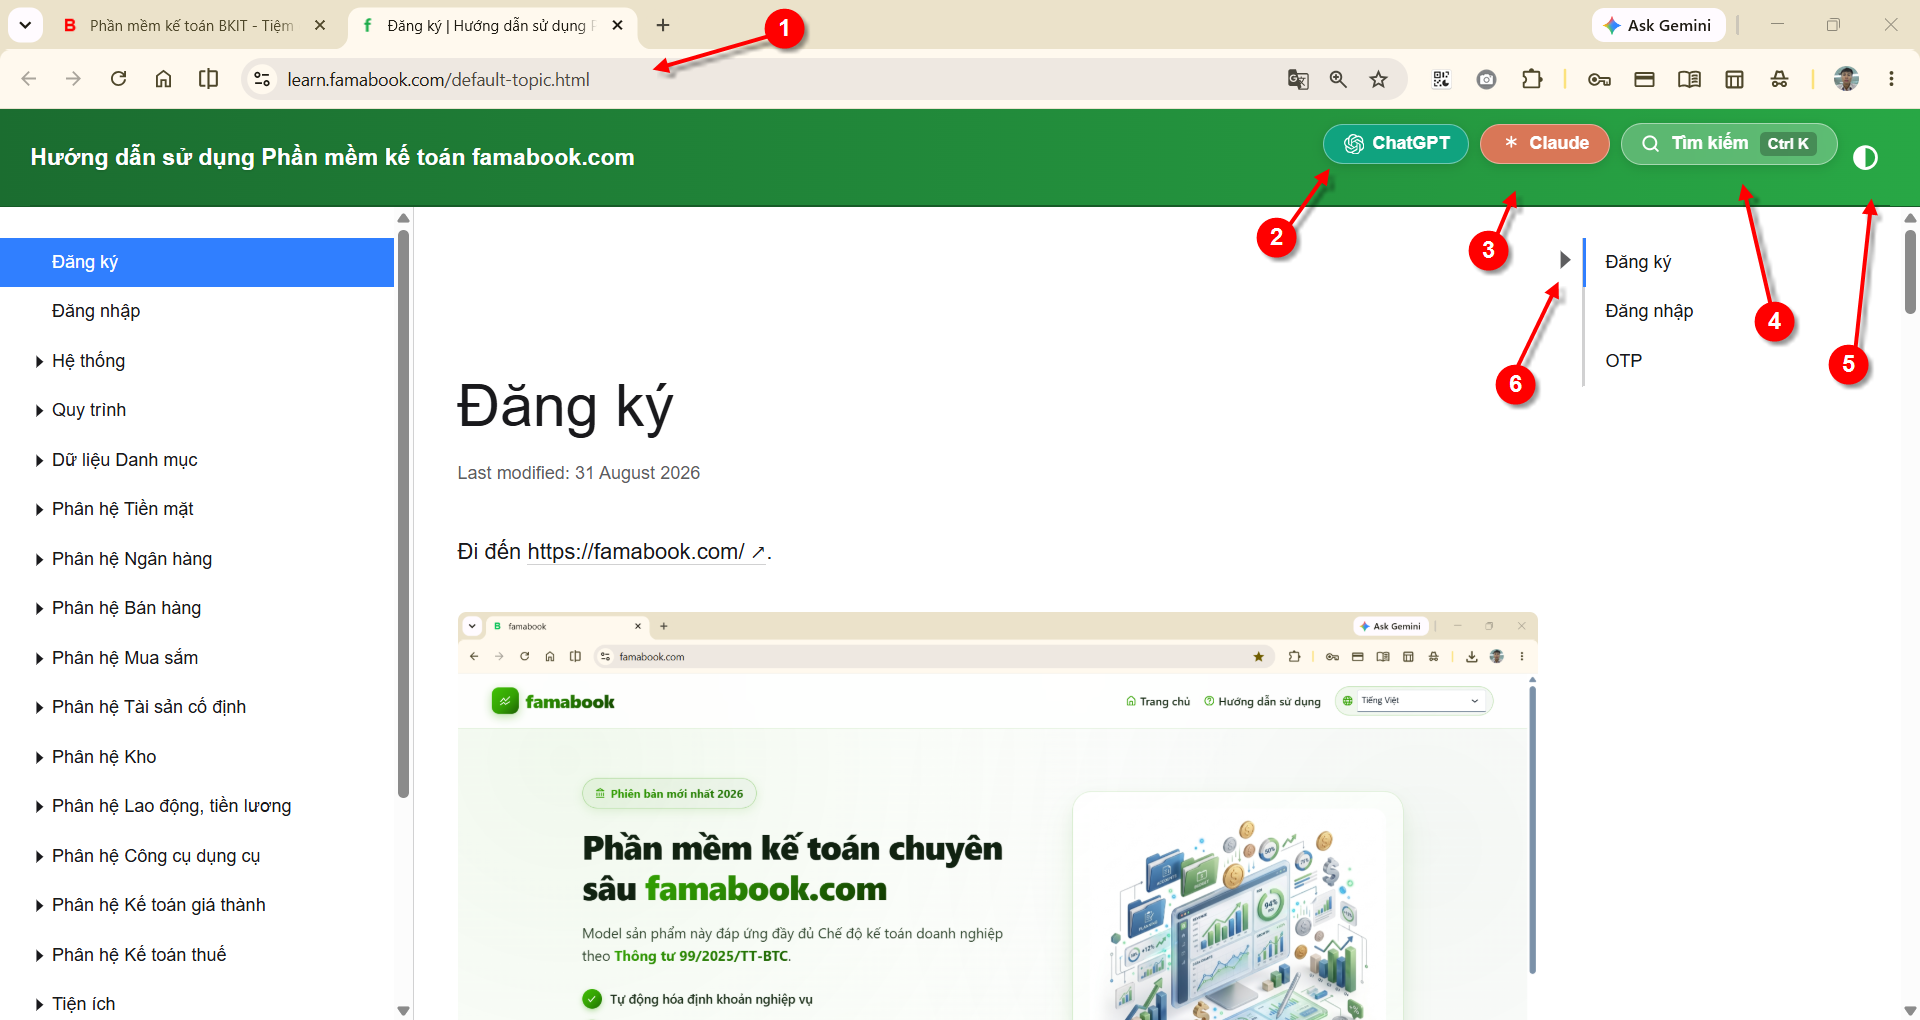The height and width of the screenshot is (1020, 1920).
Task: Expand Phân hệ Ngân hàng section
Action: pyautogui.click(x=39, y=560)
